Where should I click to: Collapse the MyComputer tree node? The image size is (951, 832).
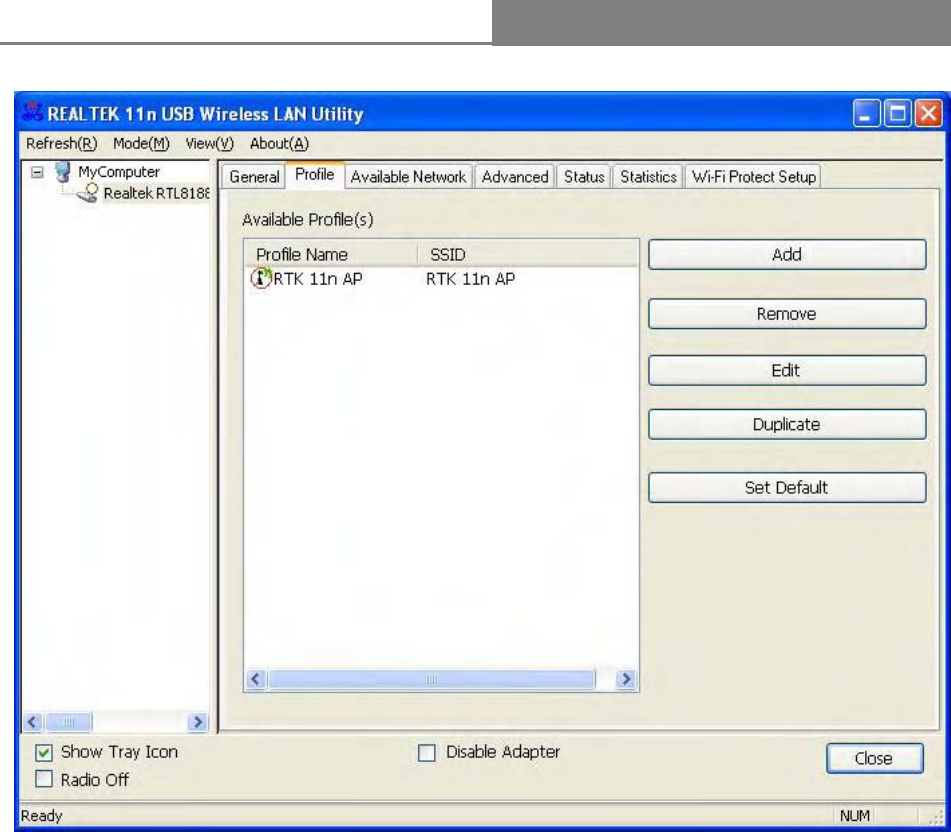pos(38,172)
